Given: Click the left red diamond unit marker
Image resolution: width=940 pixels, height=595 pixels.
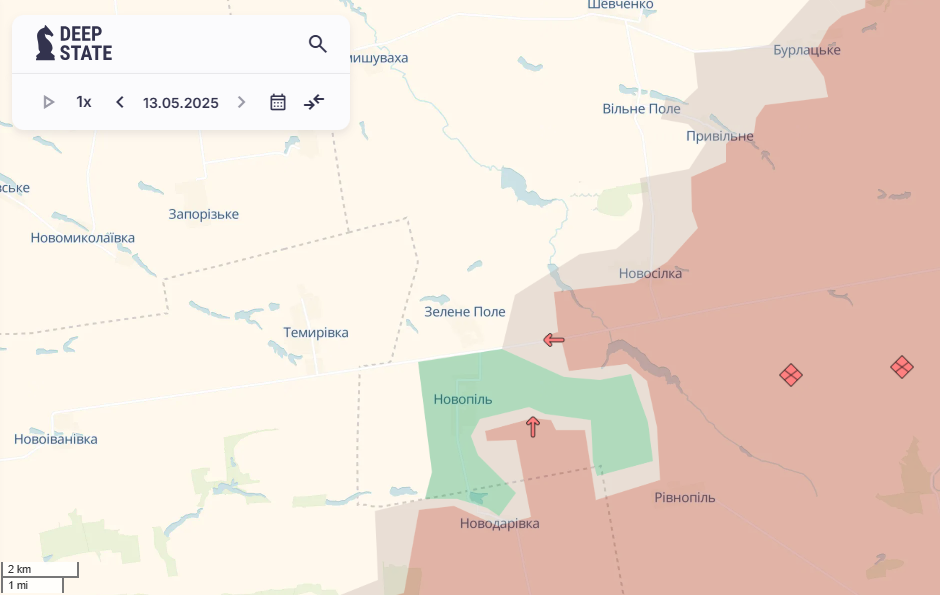Looking at the screenshot, I should [791, 375].
